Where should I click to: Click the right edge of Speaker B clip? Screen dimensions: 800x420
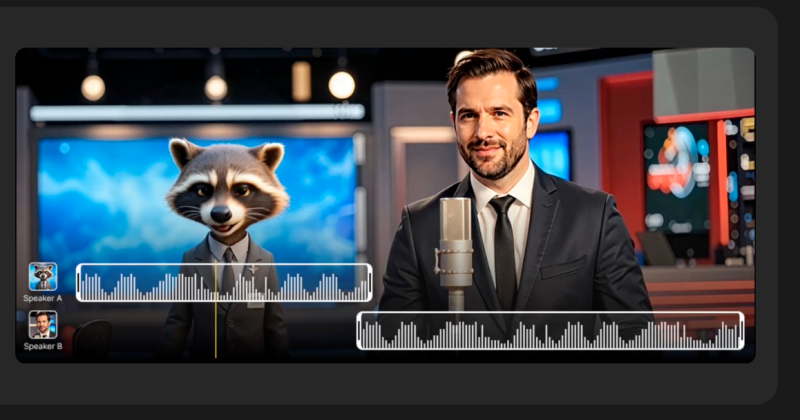[x=742, y=331]
